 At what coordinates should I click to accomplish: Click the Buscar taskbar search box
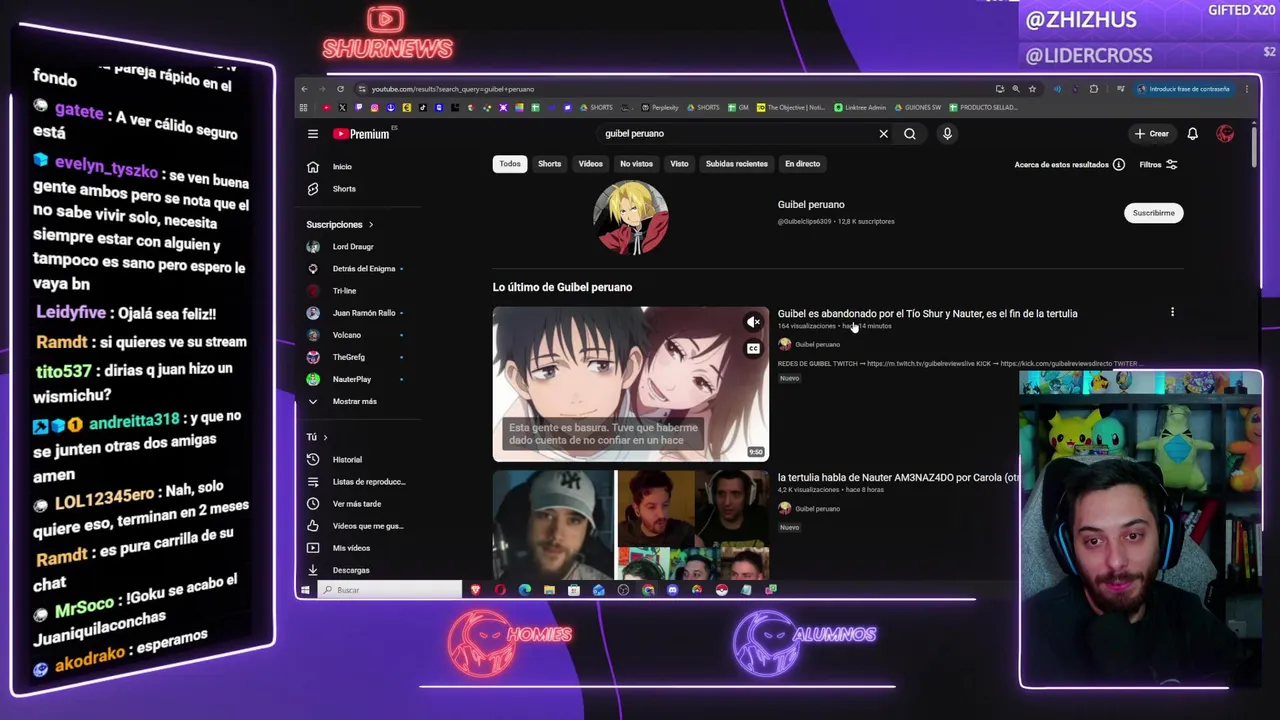click(389, 590)
